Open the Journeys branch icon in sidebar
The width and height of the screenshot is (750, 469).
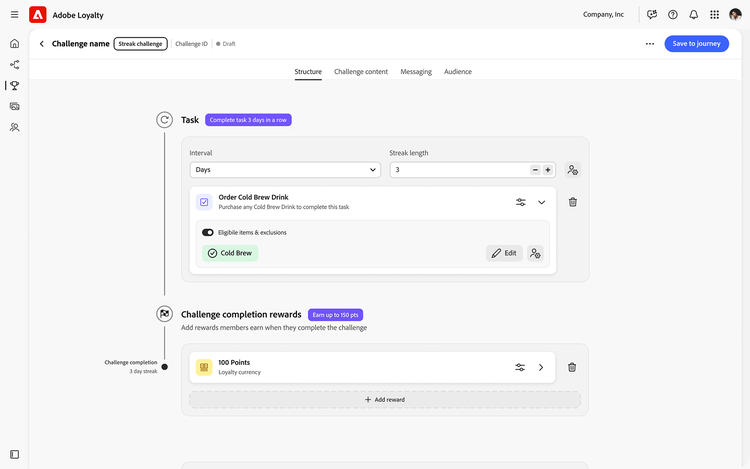tap(14, 65)
